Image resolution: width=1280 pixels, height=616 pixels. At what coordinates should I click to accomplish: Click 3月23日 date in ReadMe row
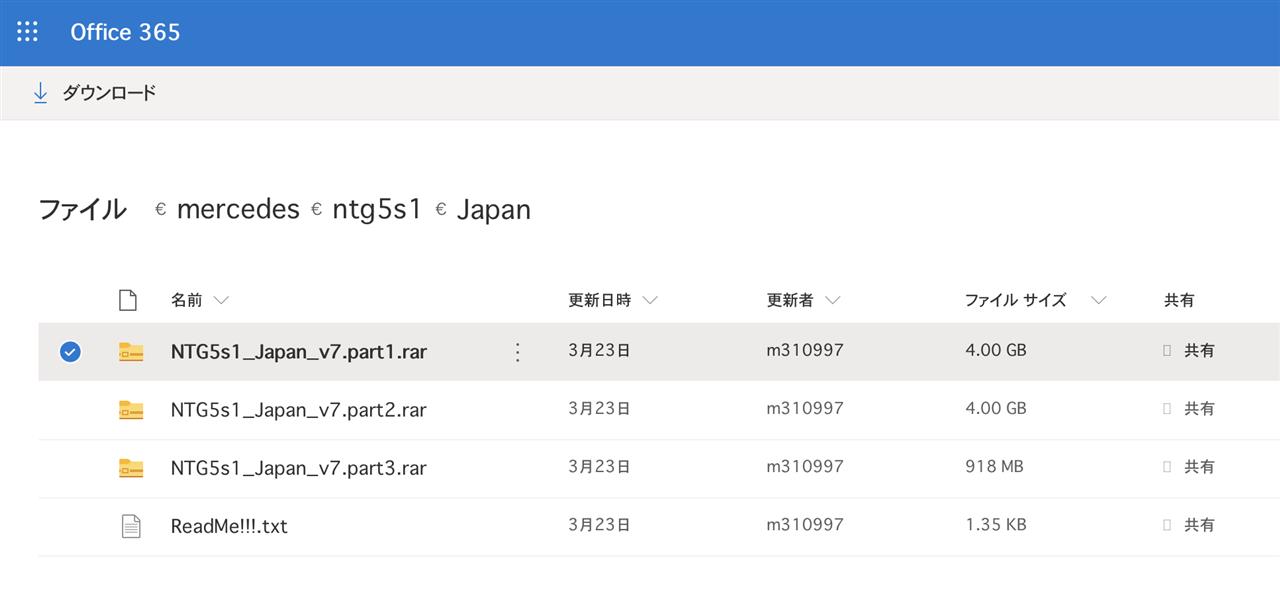tap(599, 525)
